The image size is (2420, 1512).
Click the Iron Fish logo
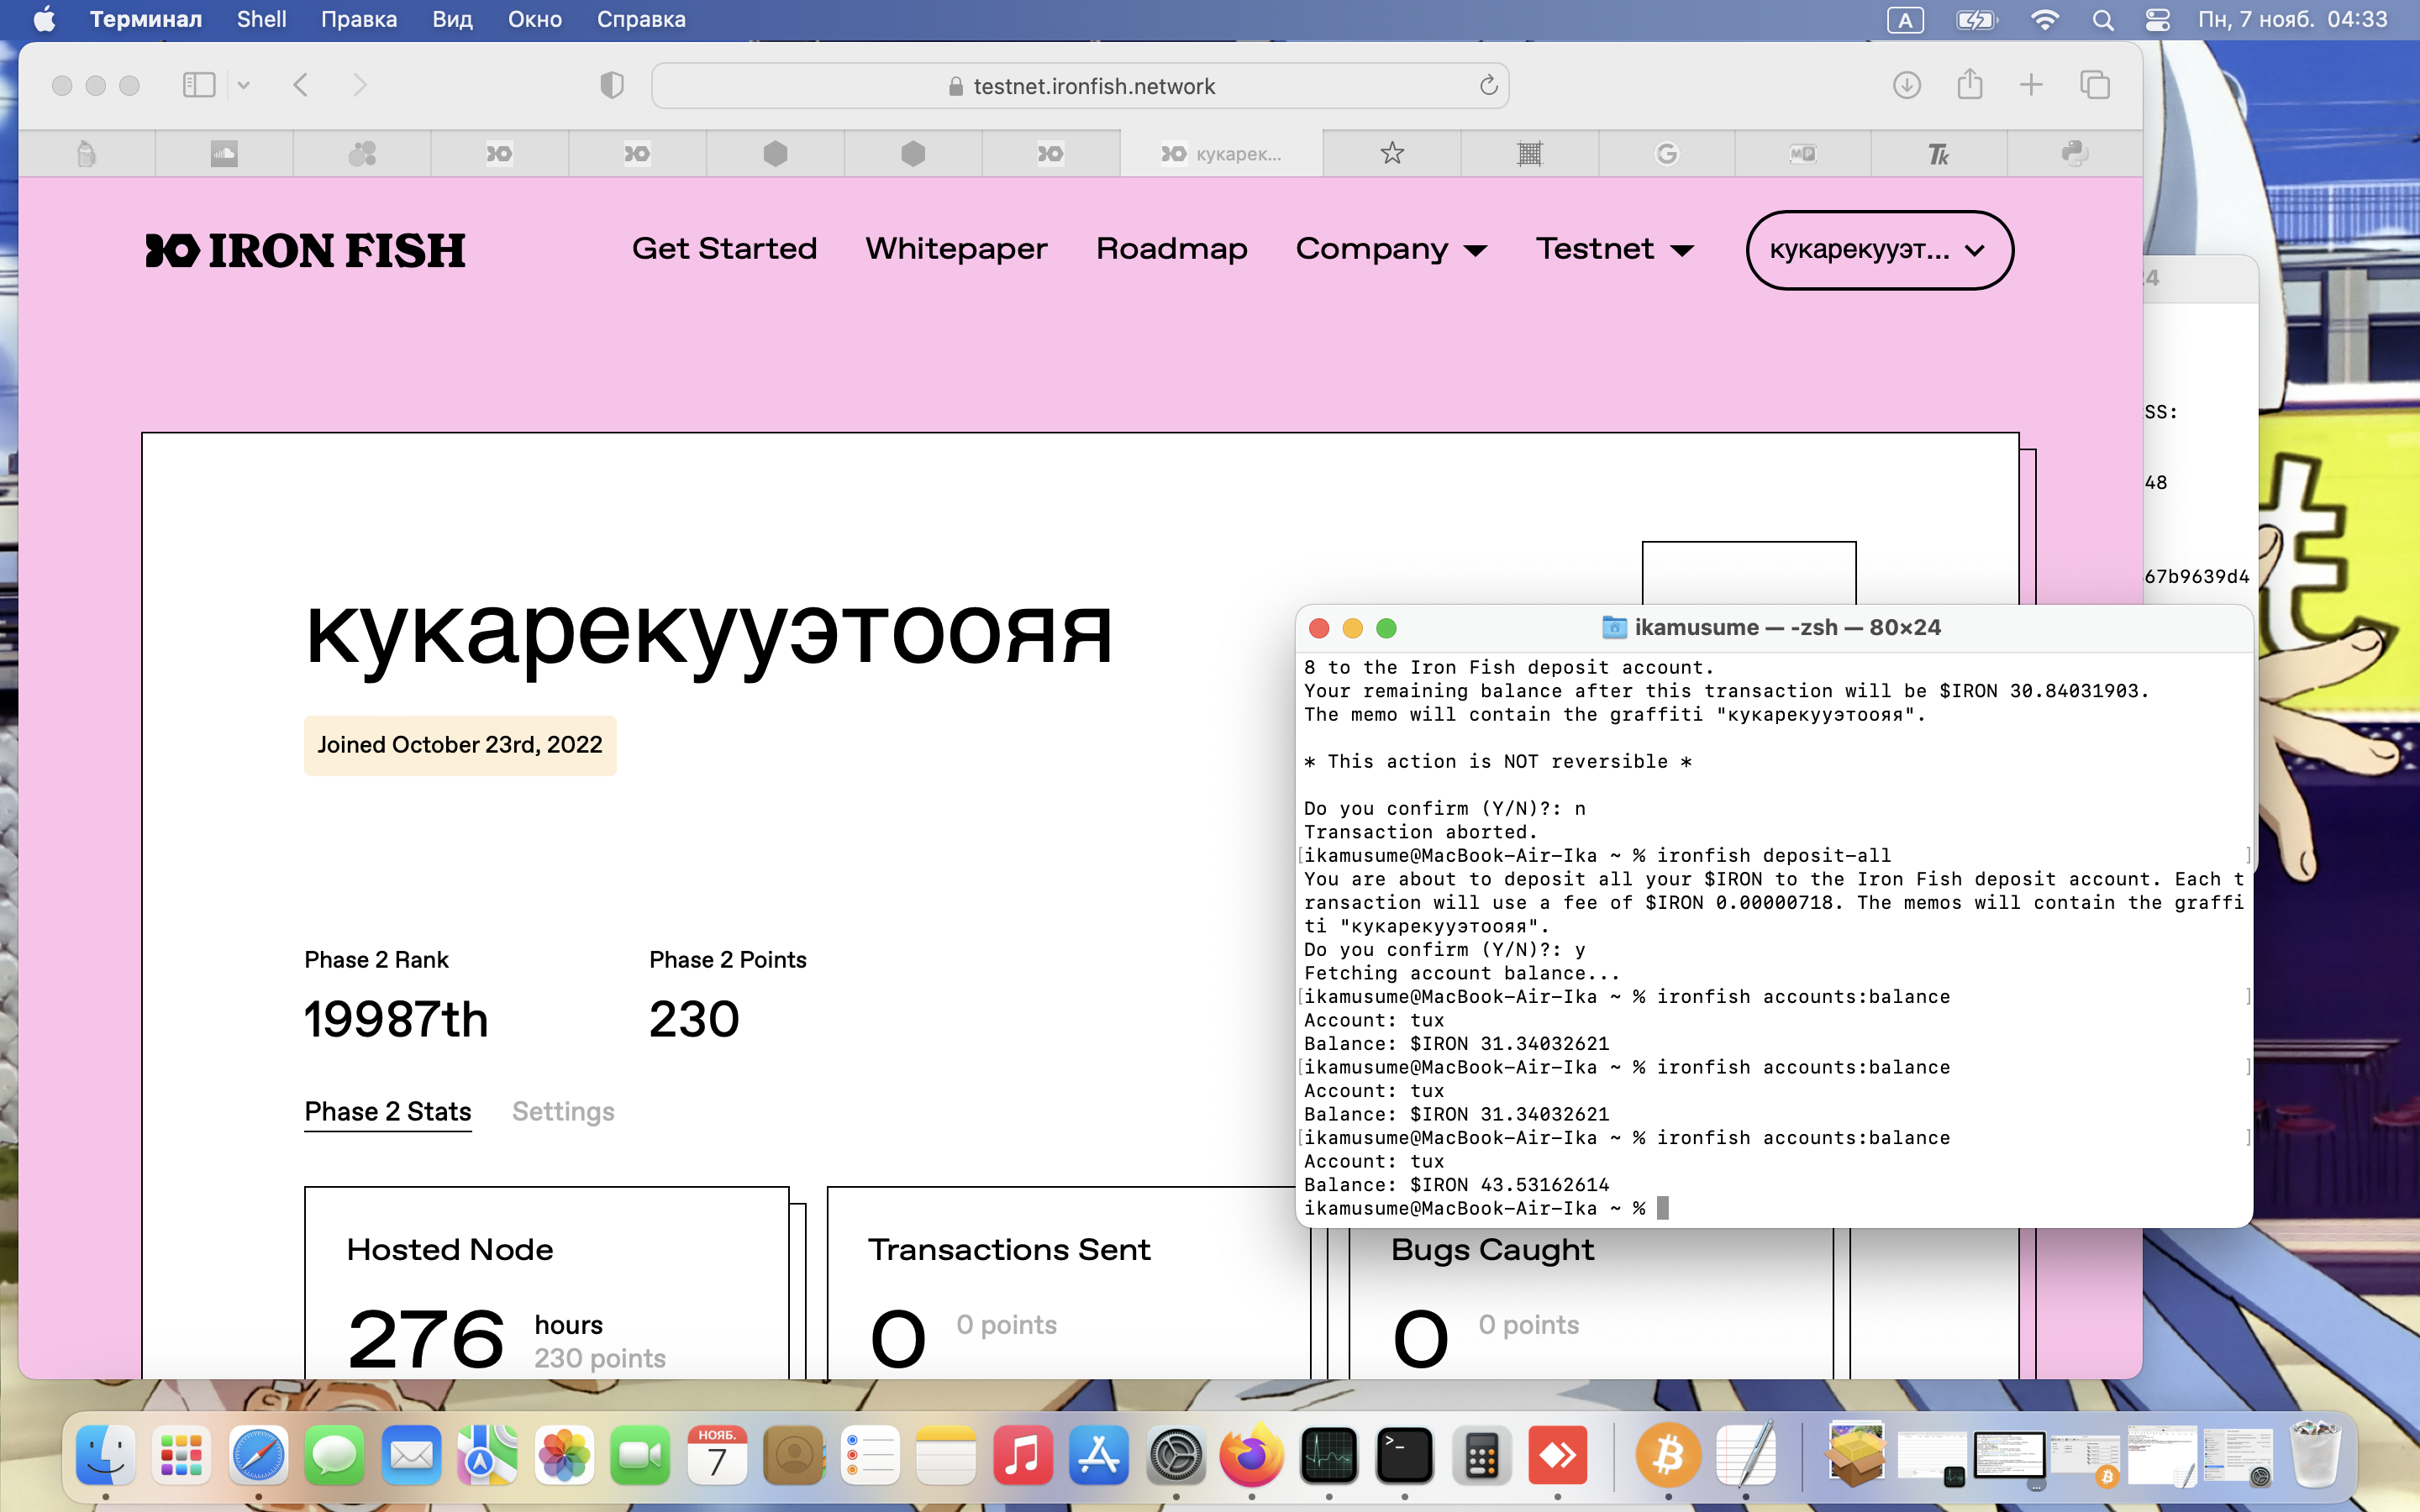[x=305, y=250]
